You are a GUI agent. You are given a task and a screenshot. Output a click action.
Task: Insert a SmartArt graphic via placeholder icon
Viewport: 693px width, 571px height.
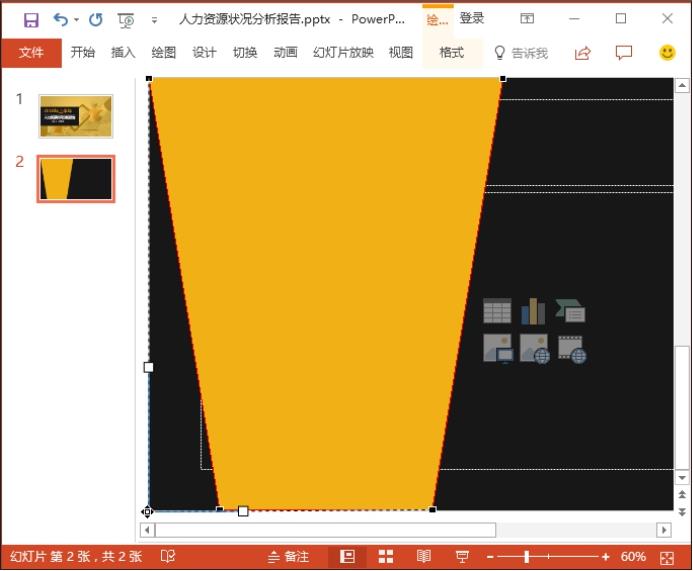[x=570, y=311]
